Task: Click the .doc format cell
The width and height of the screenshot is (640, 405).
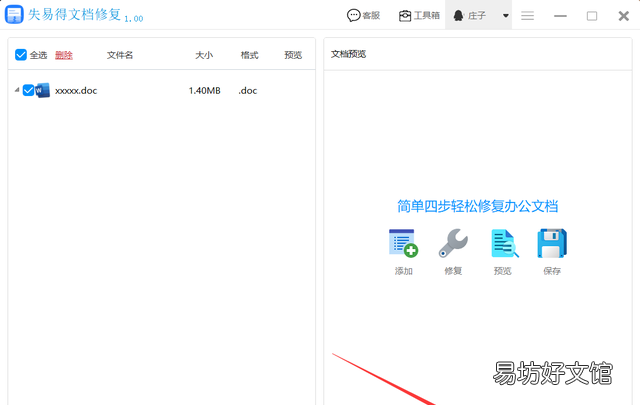Action: [248, 91]
